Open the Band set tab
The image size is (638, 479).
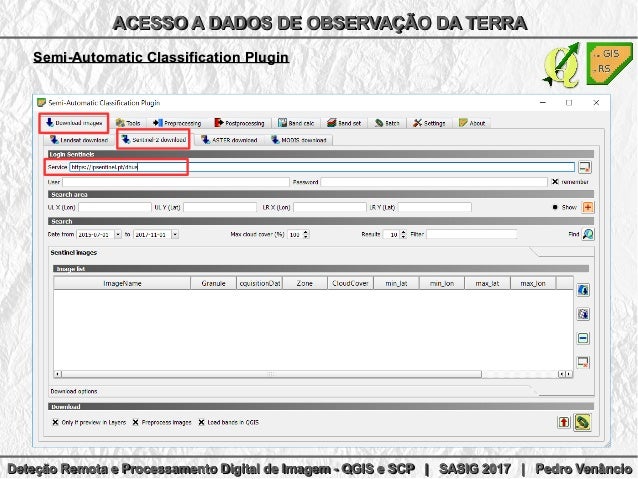coord(344,123)
